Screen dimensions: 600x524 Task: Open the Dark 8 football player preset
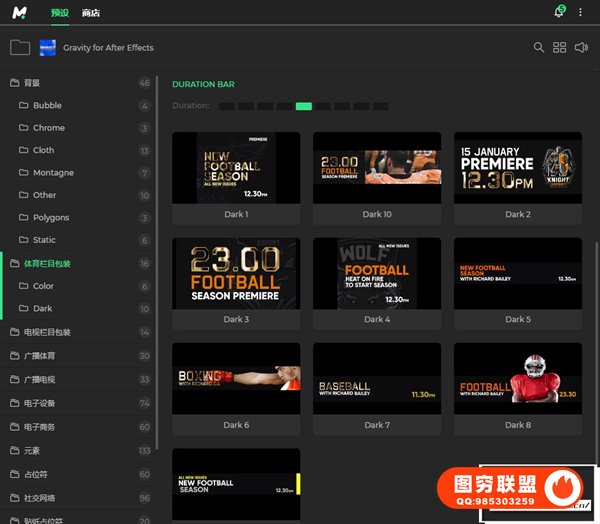coord(517,378)
